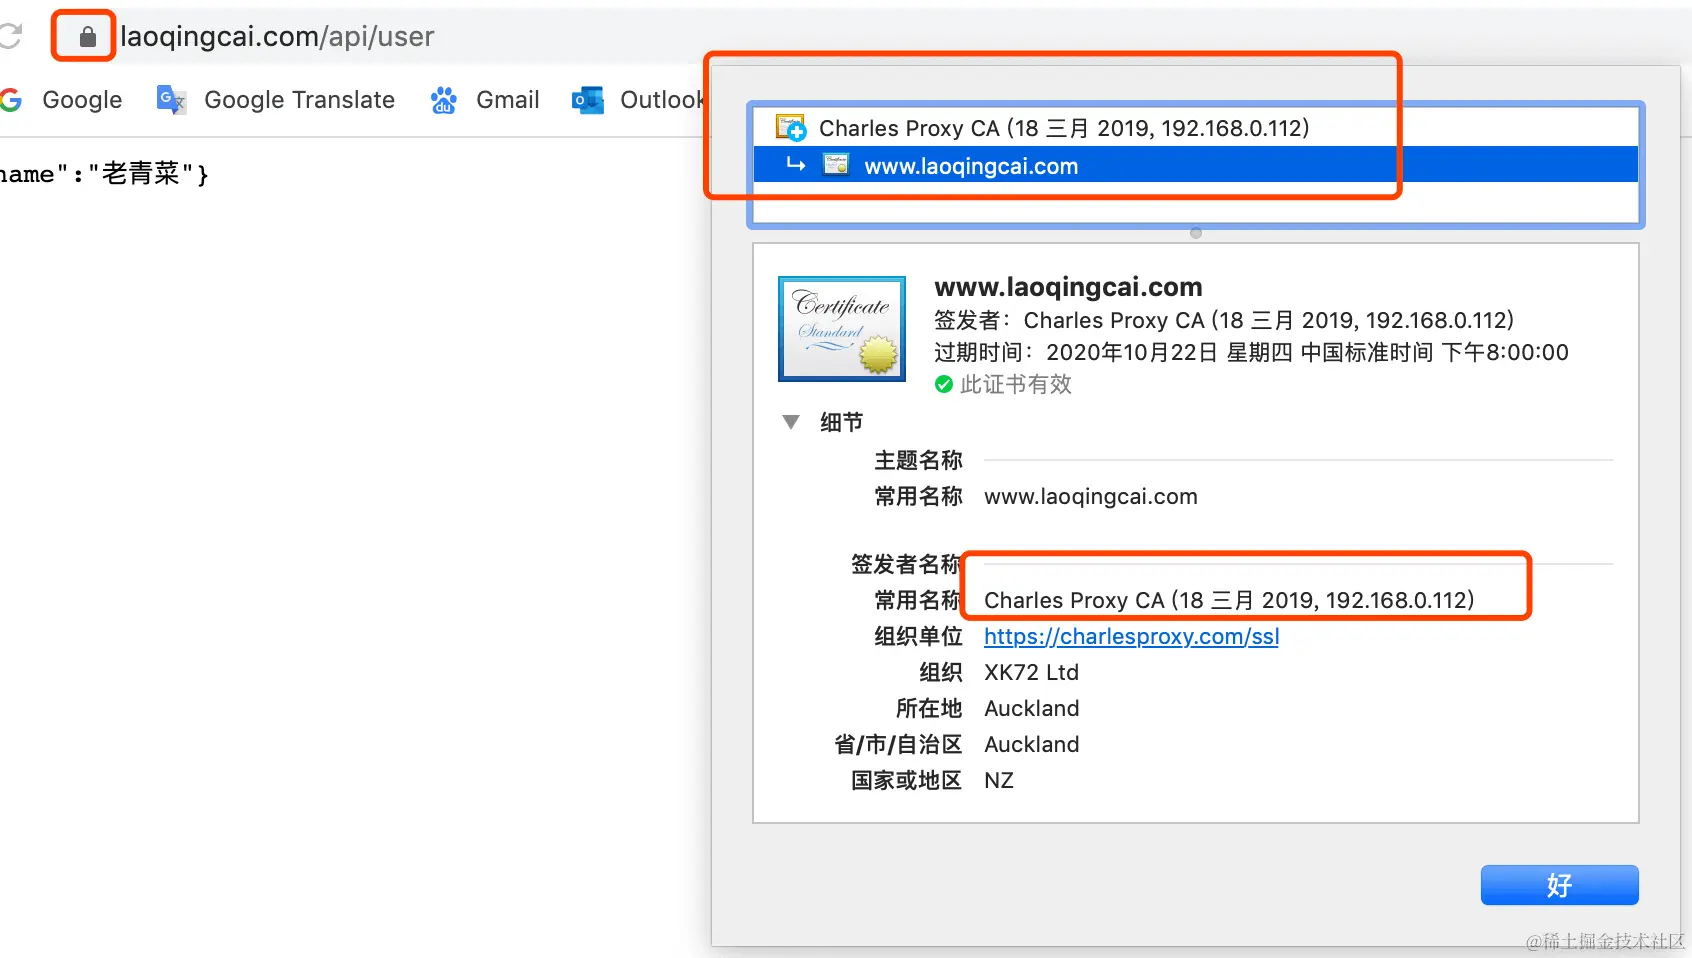Click the organization value XK72 Ltd
Image resolution: width=1692 pixels, height=958 pixels.
[x=1031, y=672]
